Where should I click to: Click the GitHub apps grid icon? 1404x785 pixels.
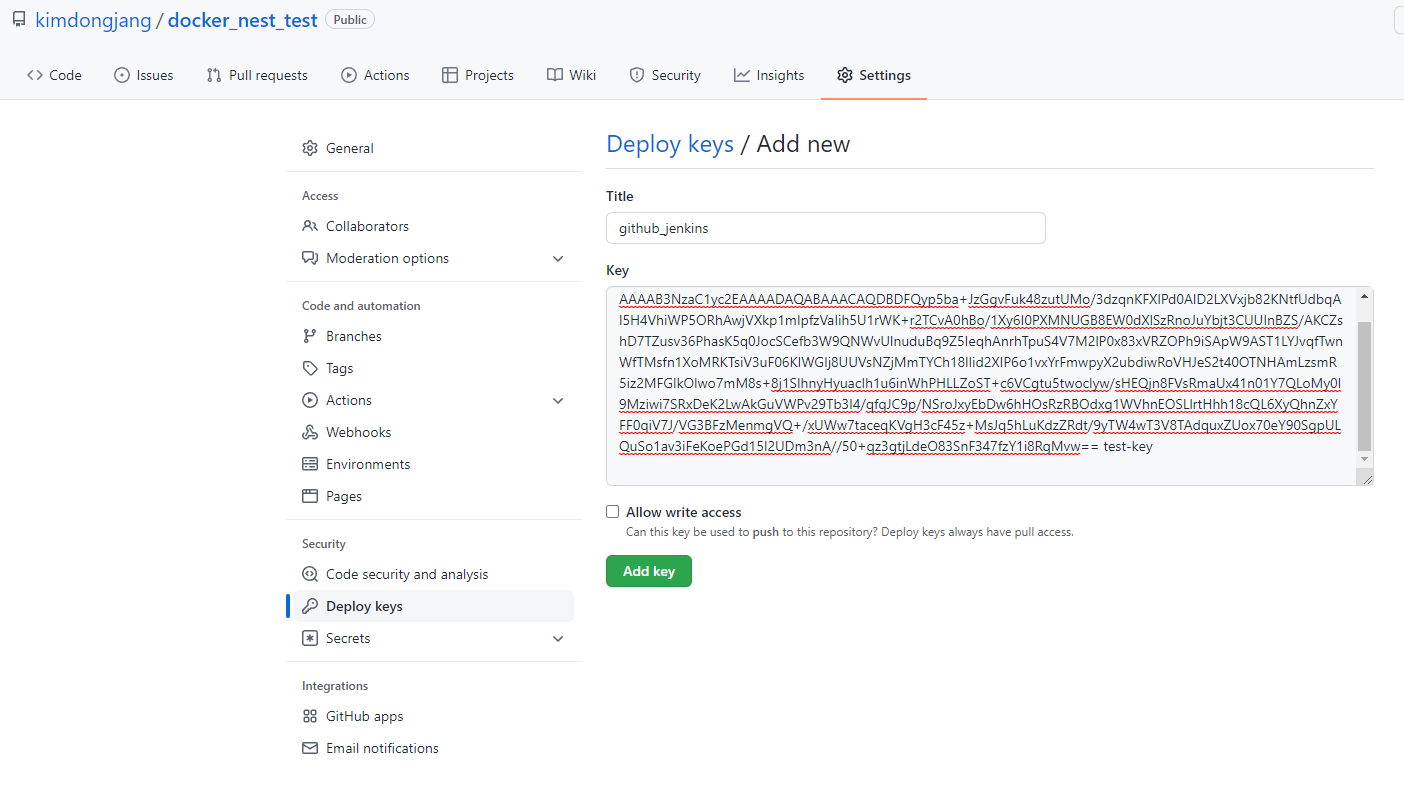tap(310, 716)
